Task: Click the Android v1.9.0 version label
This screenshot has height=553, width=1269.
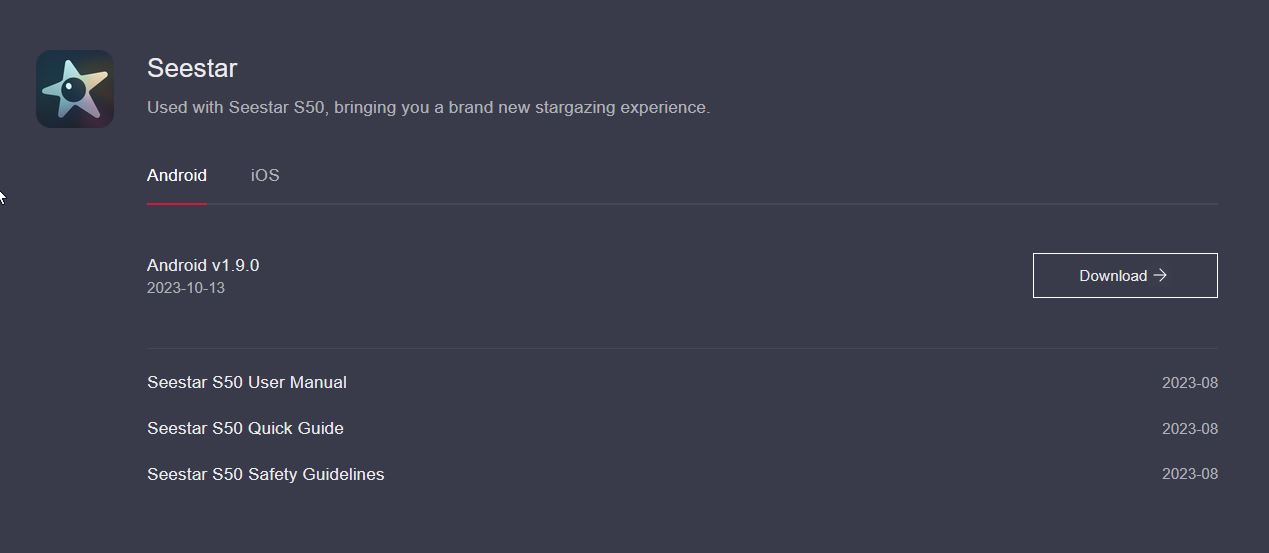Action: pyautogui.click(x=203, y=265)
